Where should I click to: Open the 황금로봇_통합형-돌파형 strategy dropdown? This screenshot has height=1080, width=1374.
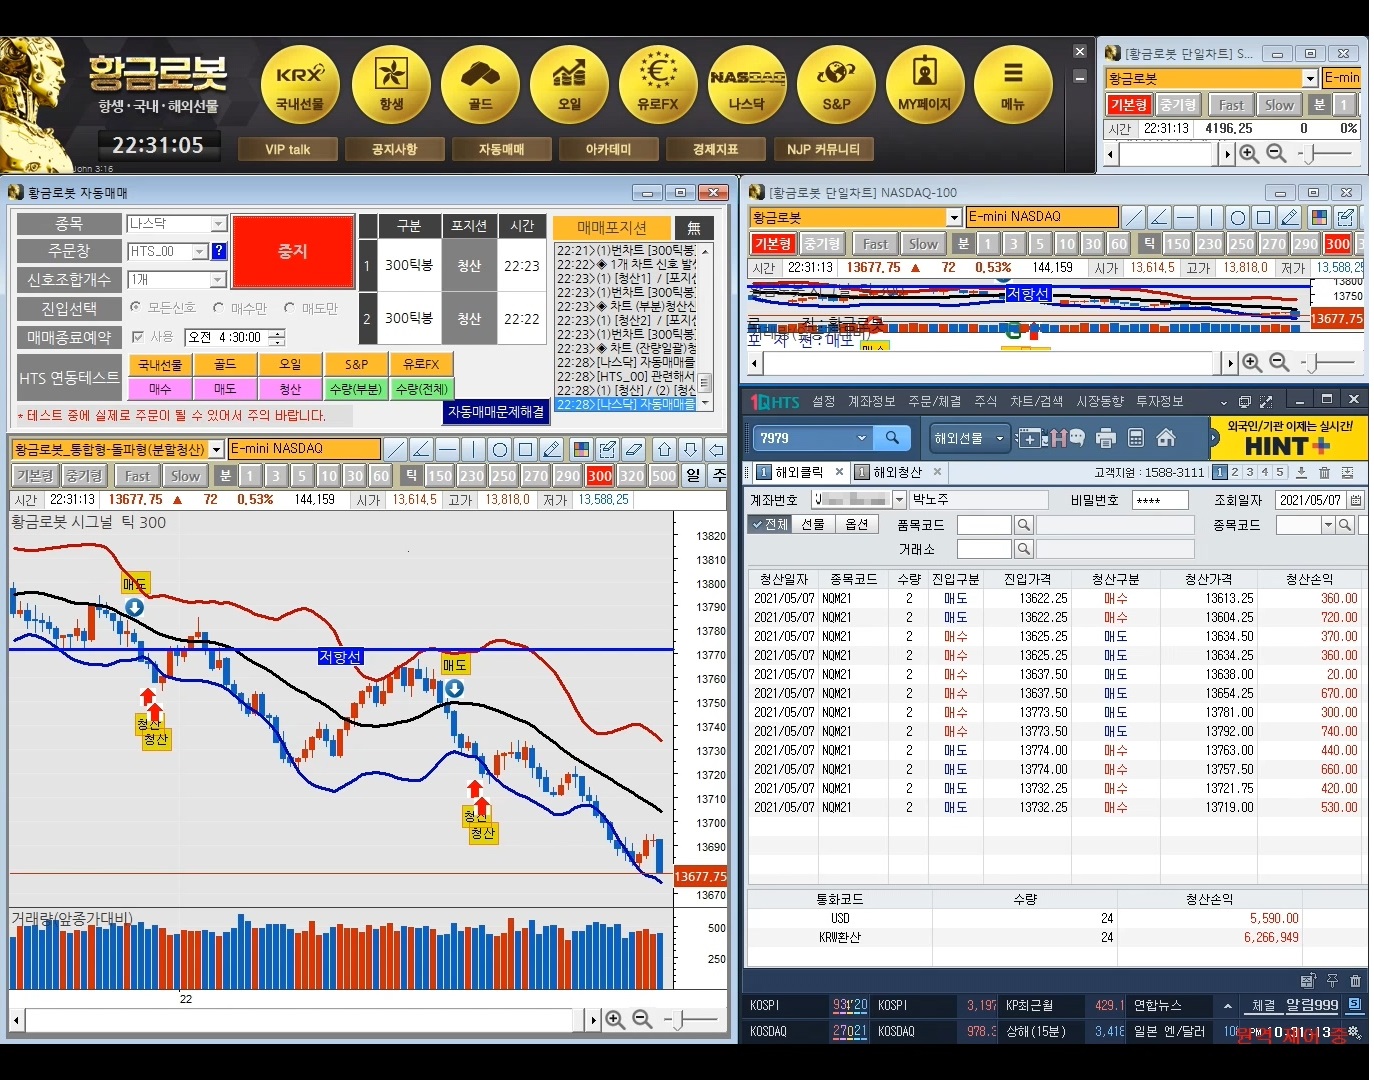216,450
